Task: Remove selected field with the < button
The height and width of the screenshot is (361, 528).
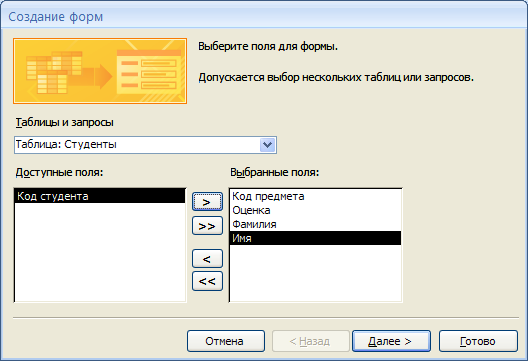Action: [x=207, y=259]
